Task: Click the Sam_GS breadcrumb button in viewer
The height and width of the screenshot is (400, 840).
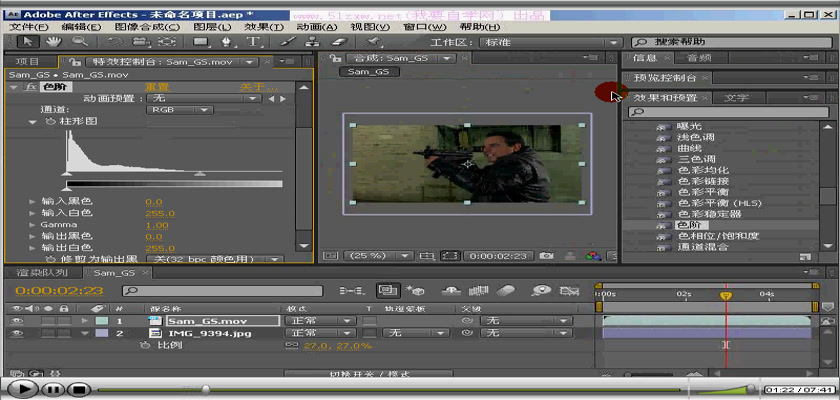Action: pyautogui.click(x=369, y=72)
